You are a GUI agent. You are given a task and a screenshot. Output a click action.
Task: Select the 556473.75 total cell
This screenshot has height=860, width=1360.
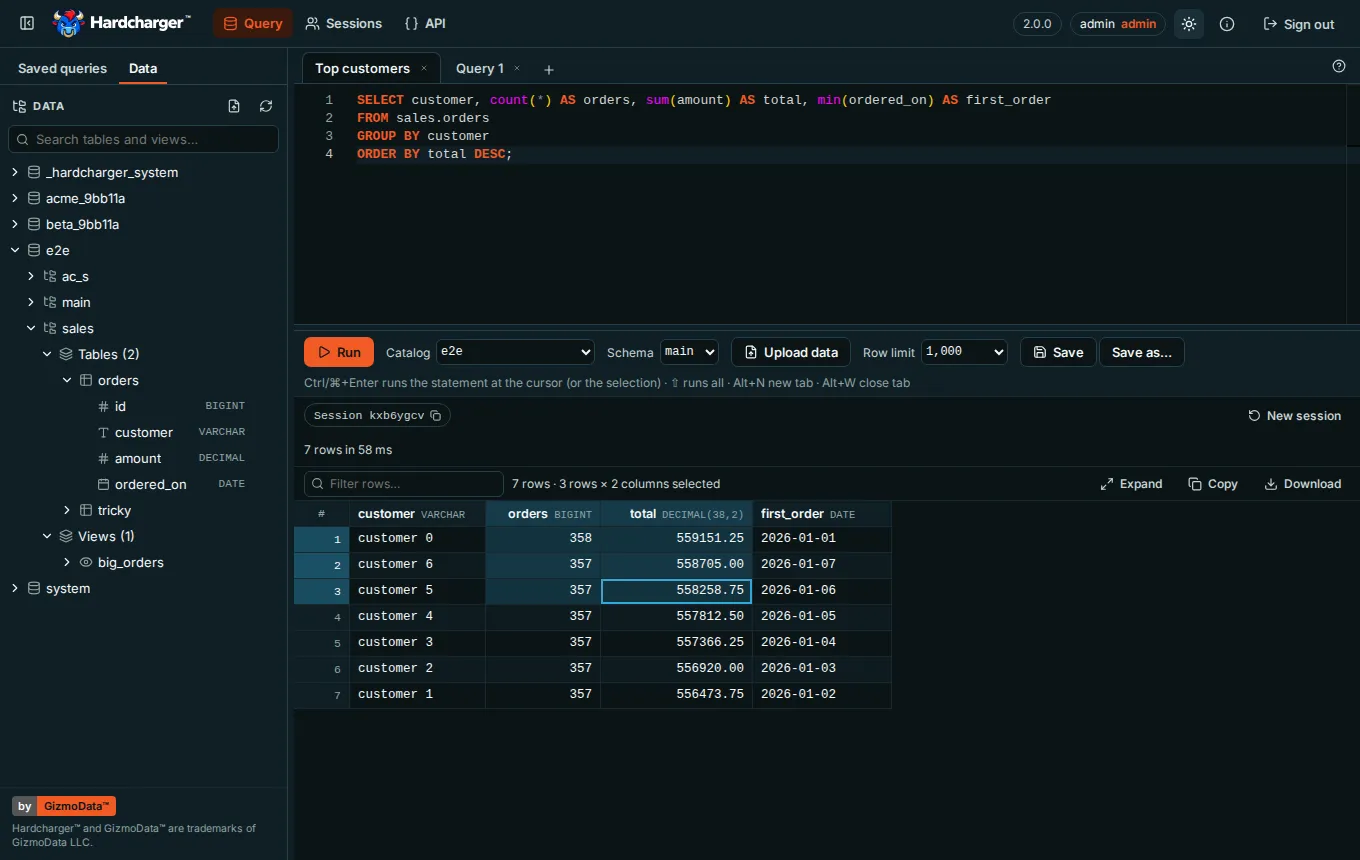point(676,694)
